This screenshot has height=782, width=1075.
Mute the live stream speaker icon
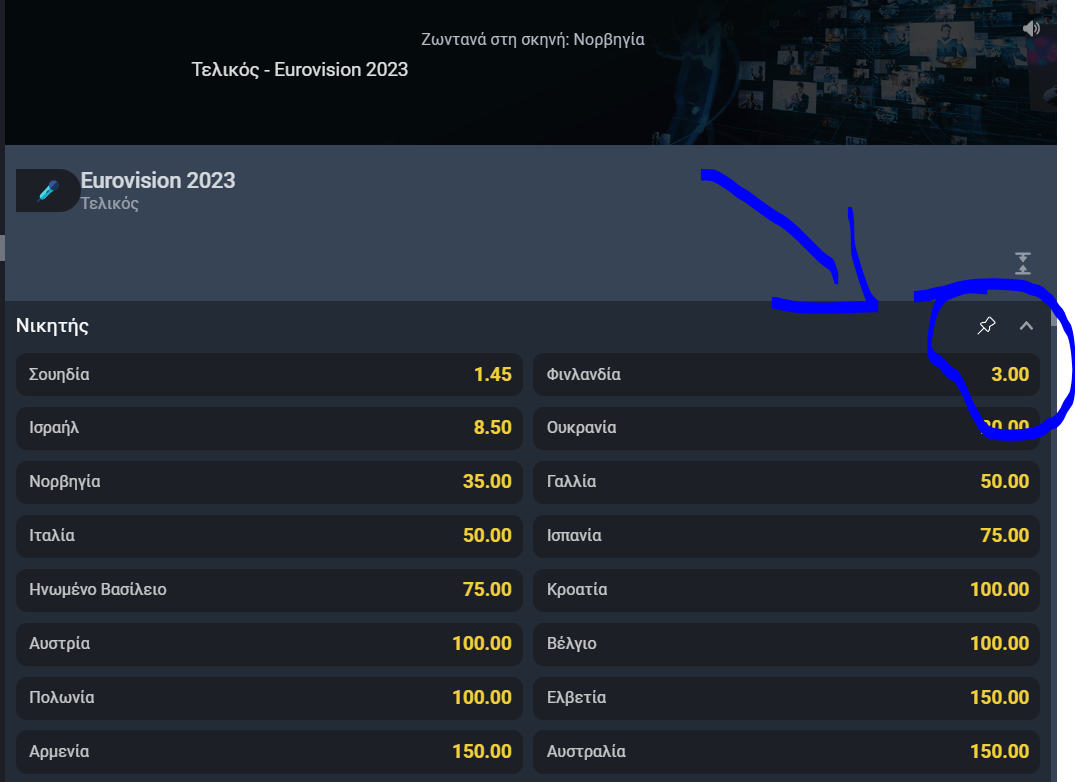click(x=1032, y=29)
